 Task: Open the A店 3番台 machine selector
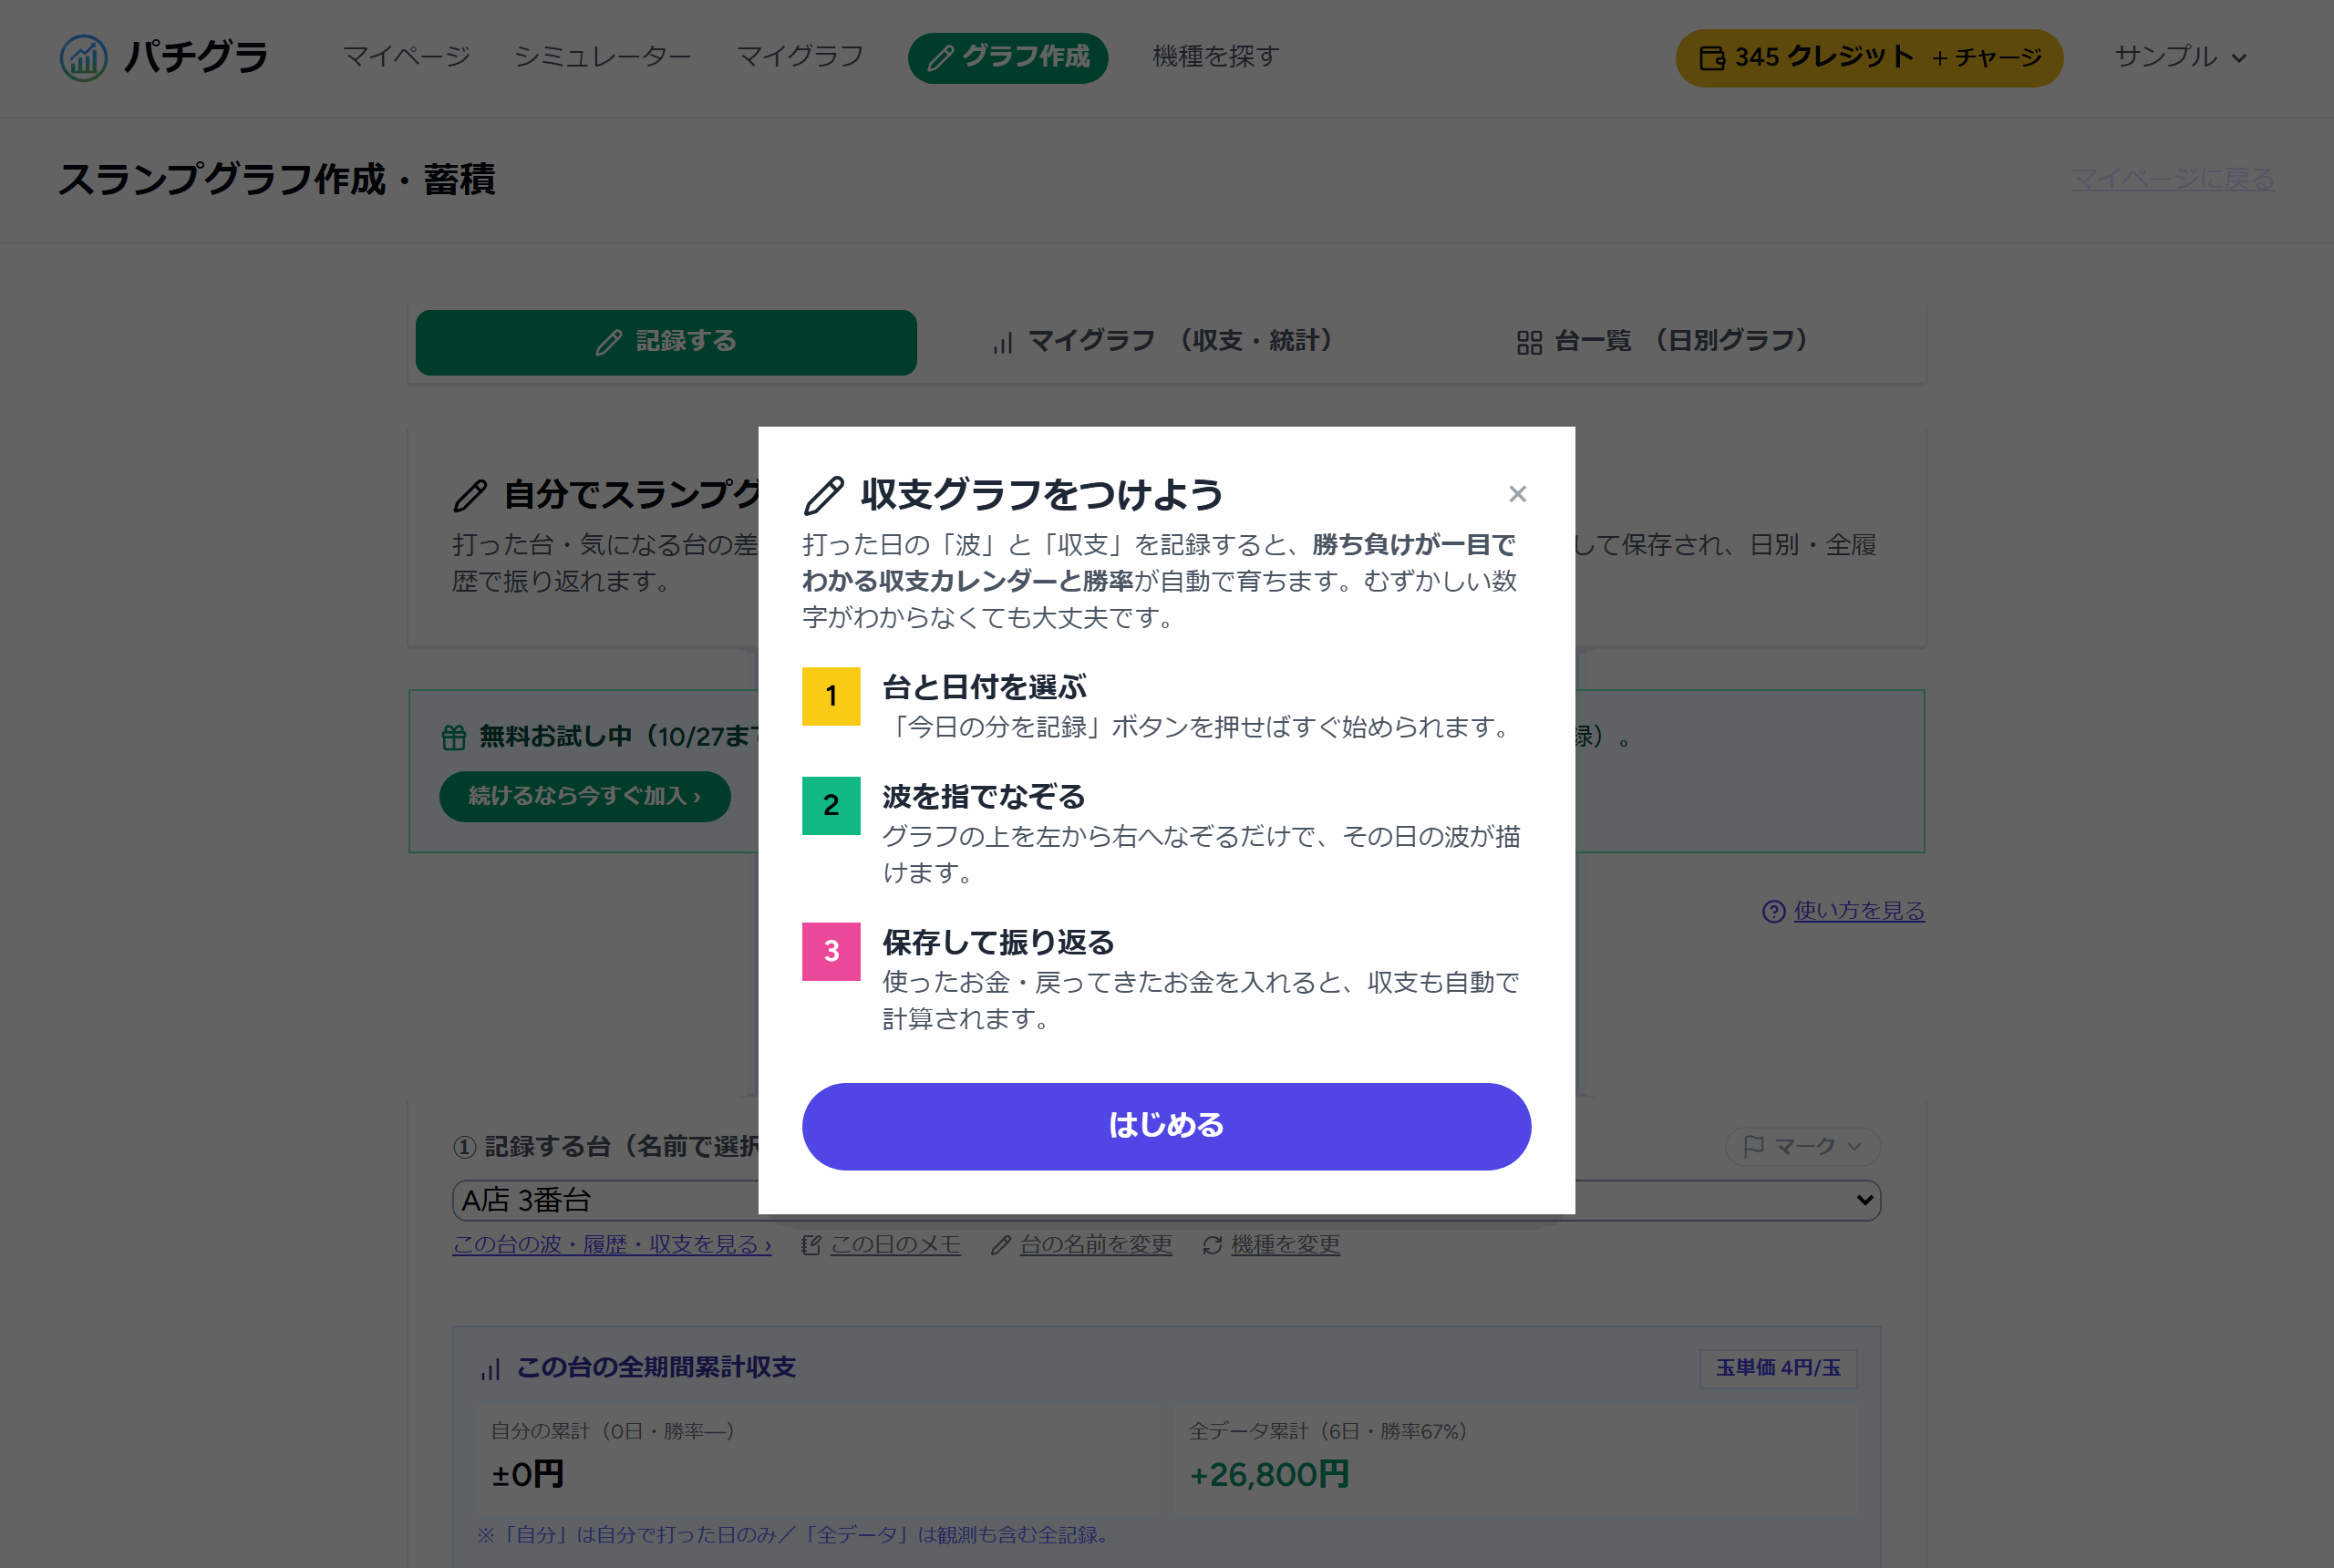[1166, 1200]
